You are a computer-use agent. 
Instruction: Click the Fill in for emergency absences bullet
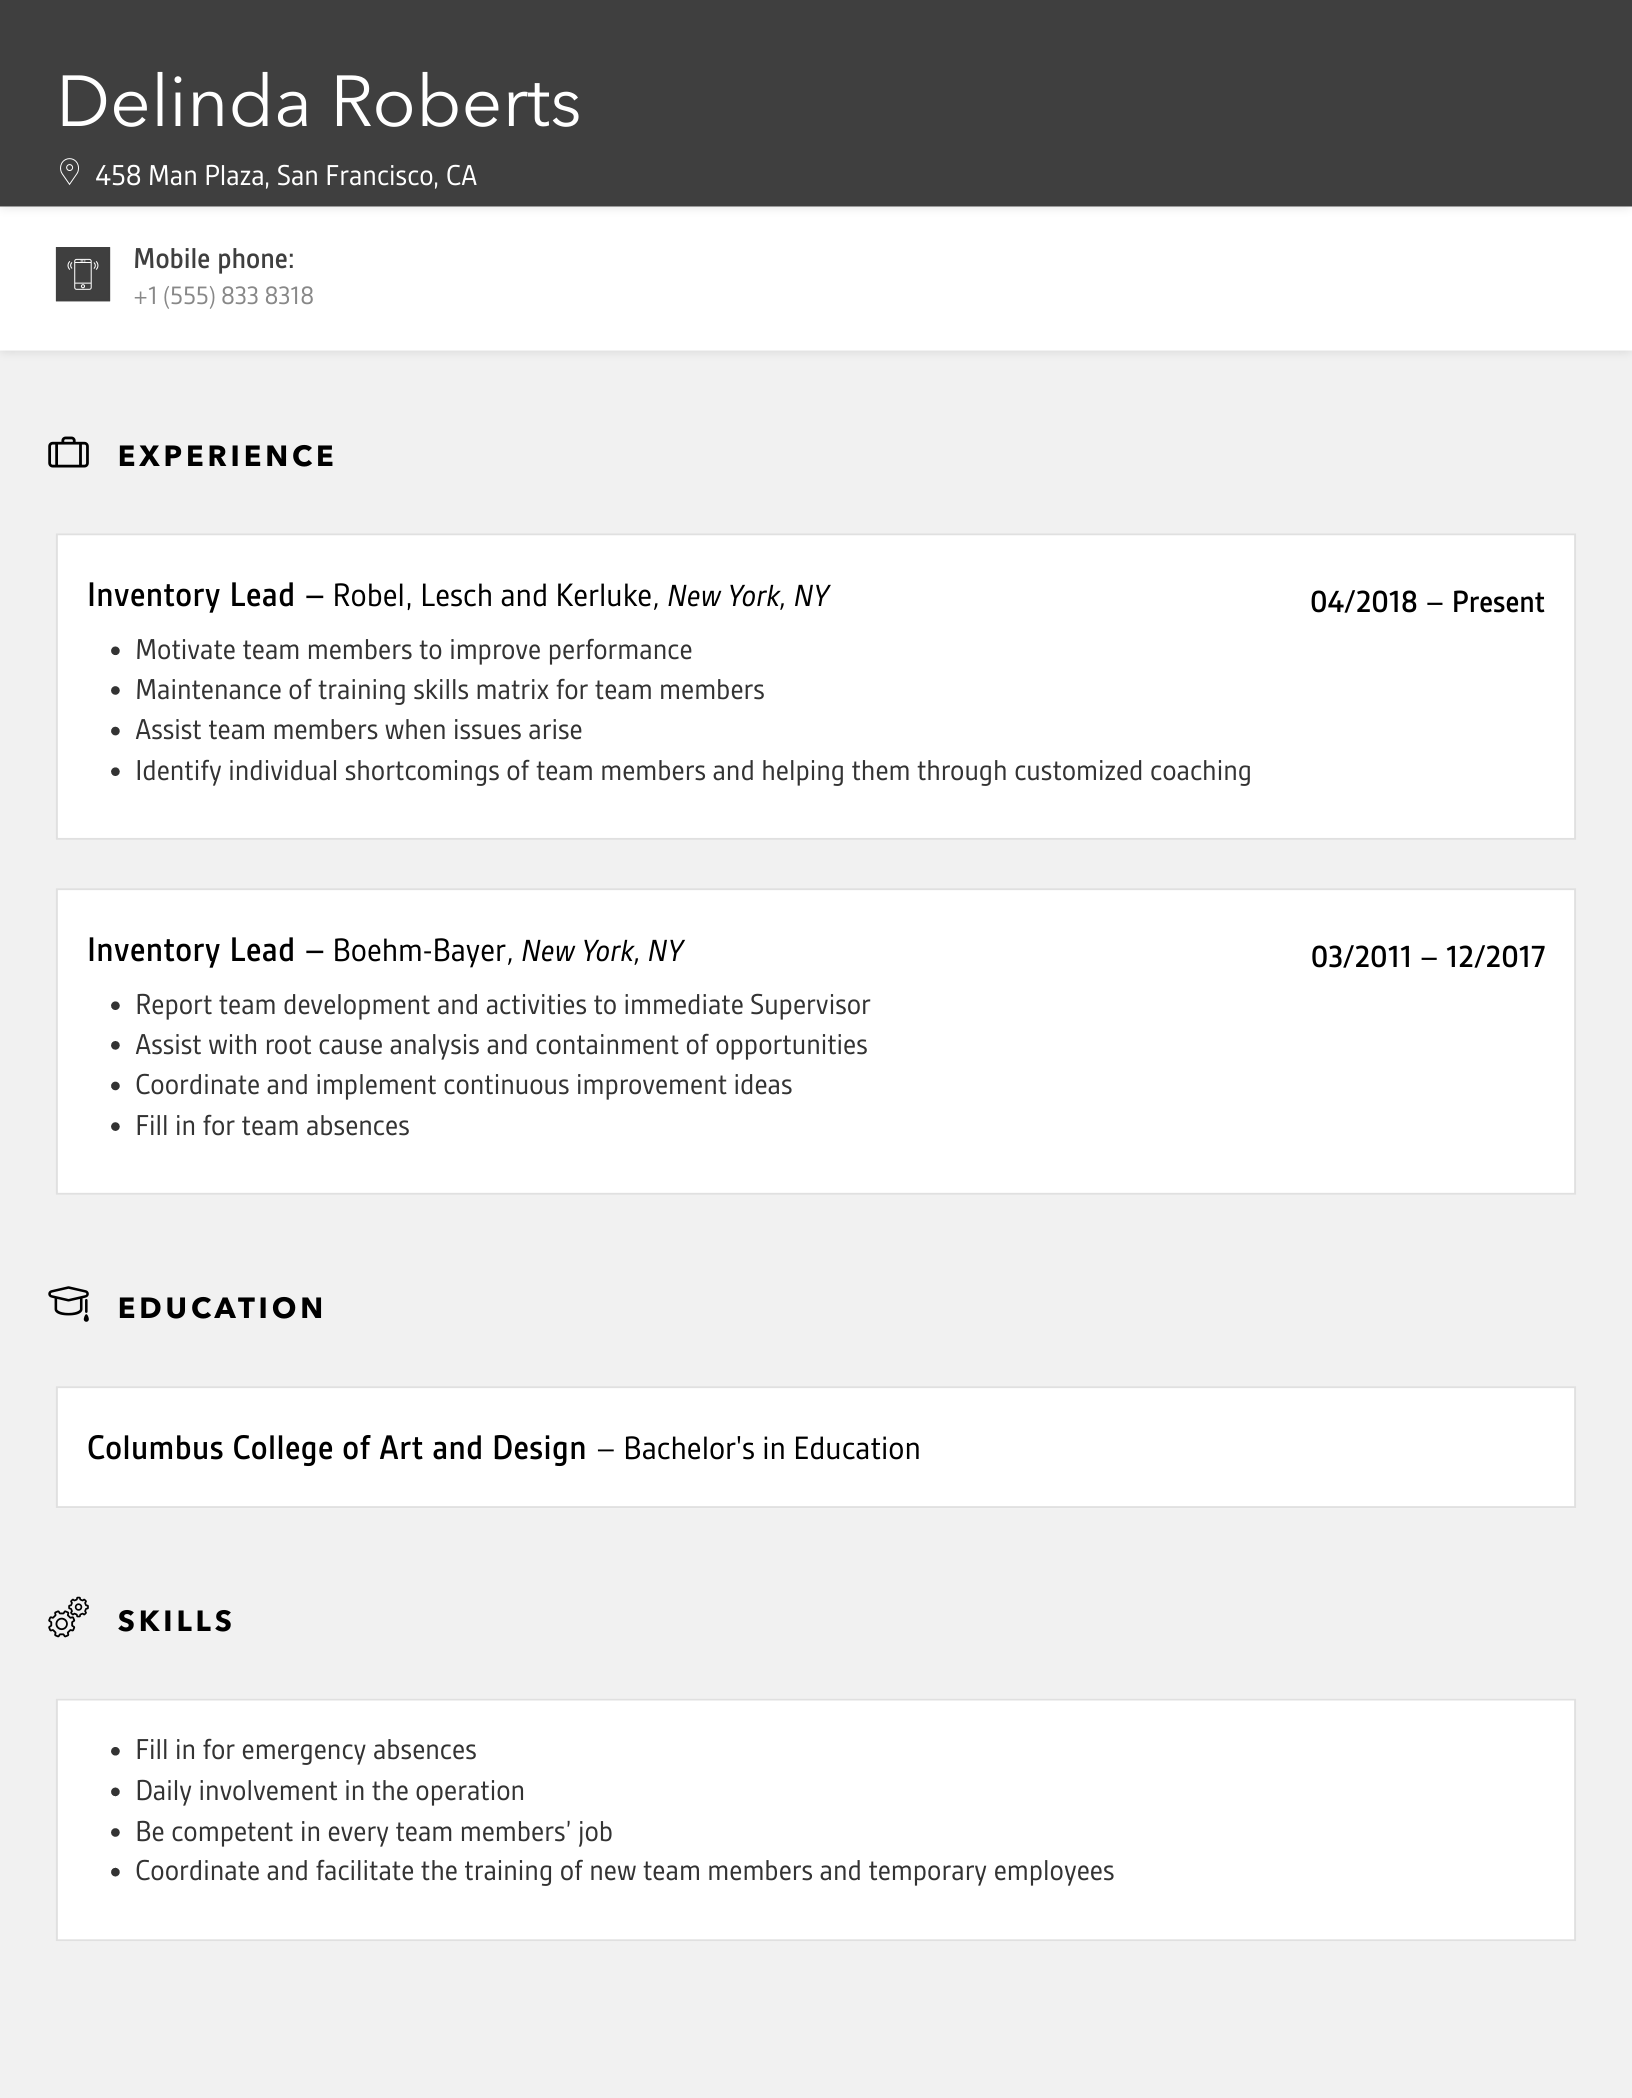(306, 1750)
